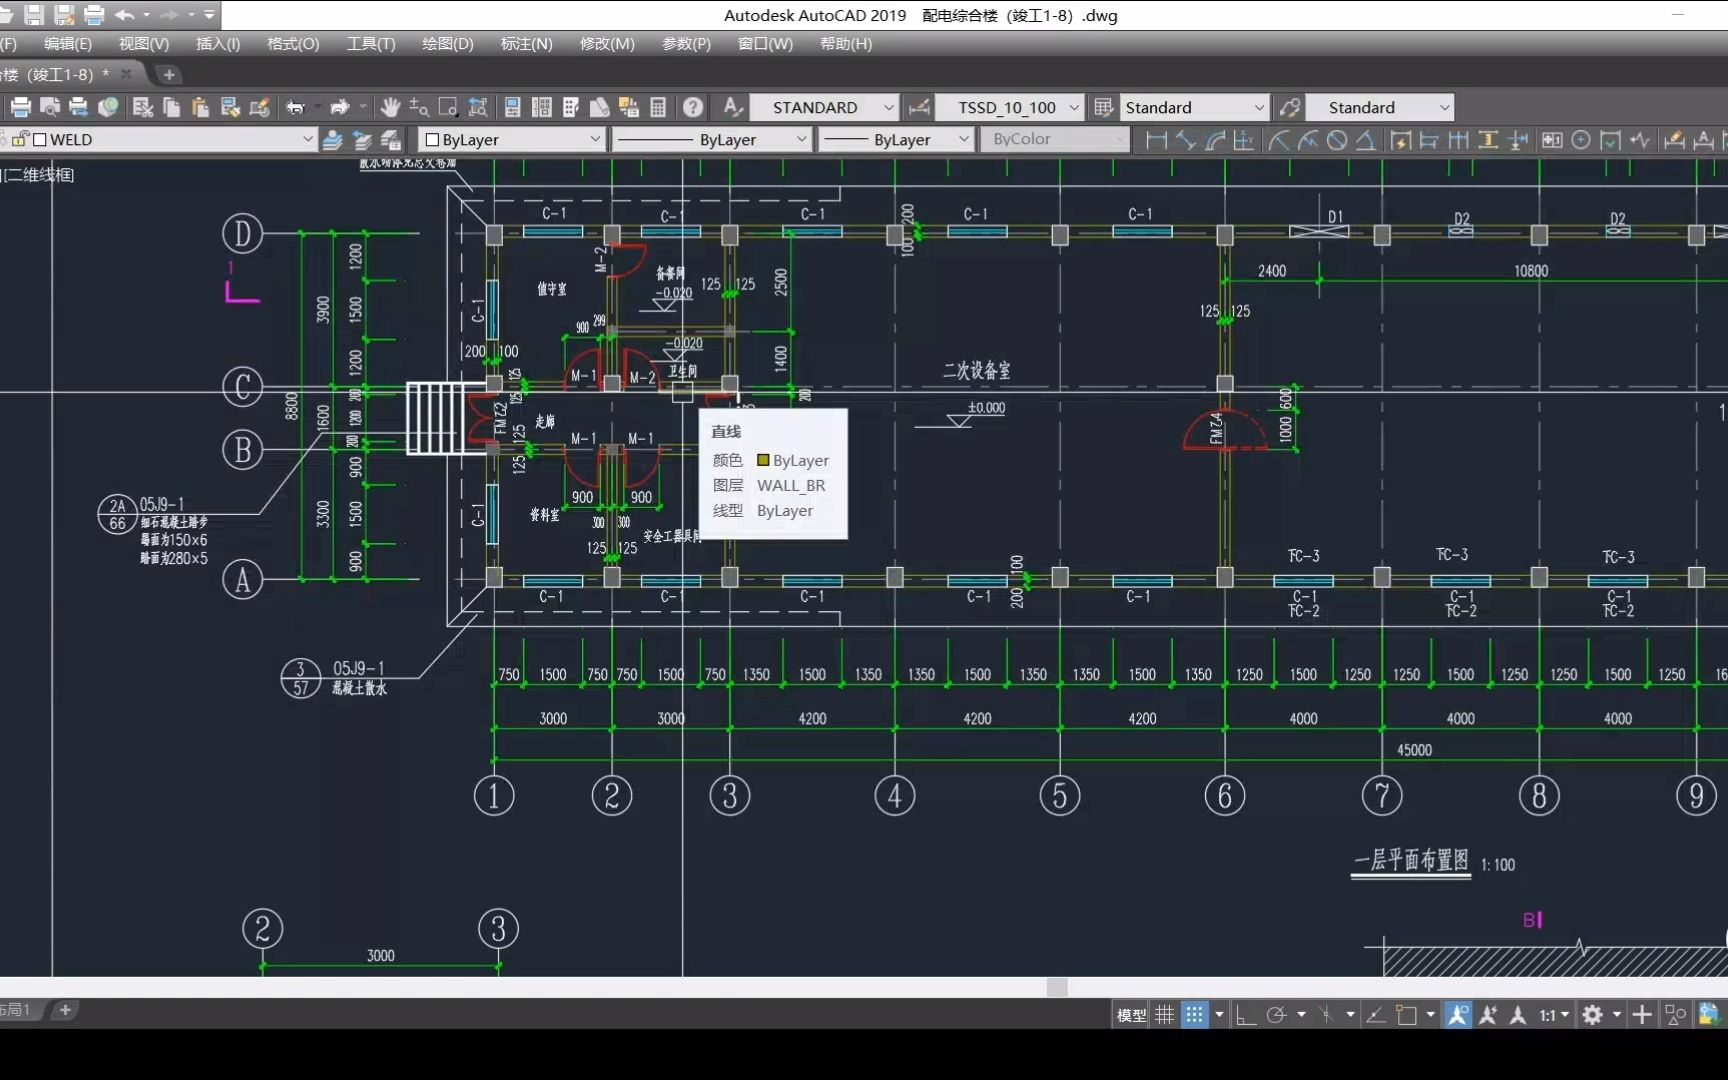Open the 编辑(E) menu

coord(67,44)
